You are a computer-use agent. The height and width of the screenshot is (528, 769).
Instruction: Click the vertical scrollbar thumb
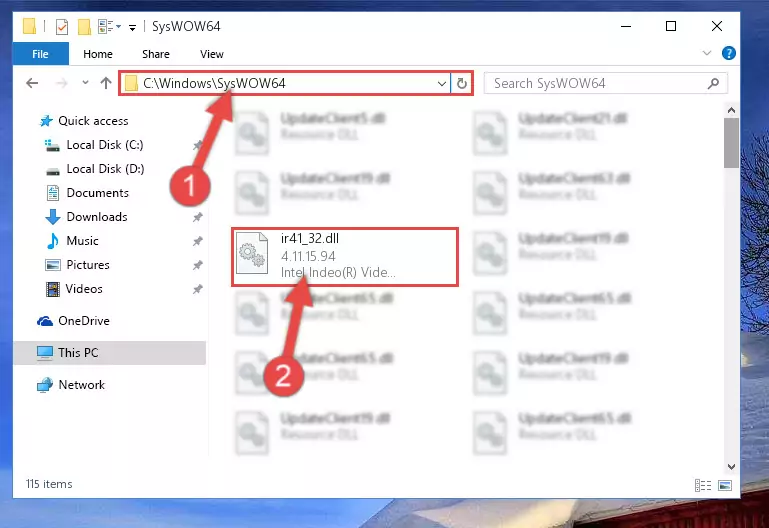(731, 143)
